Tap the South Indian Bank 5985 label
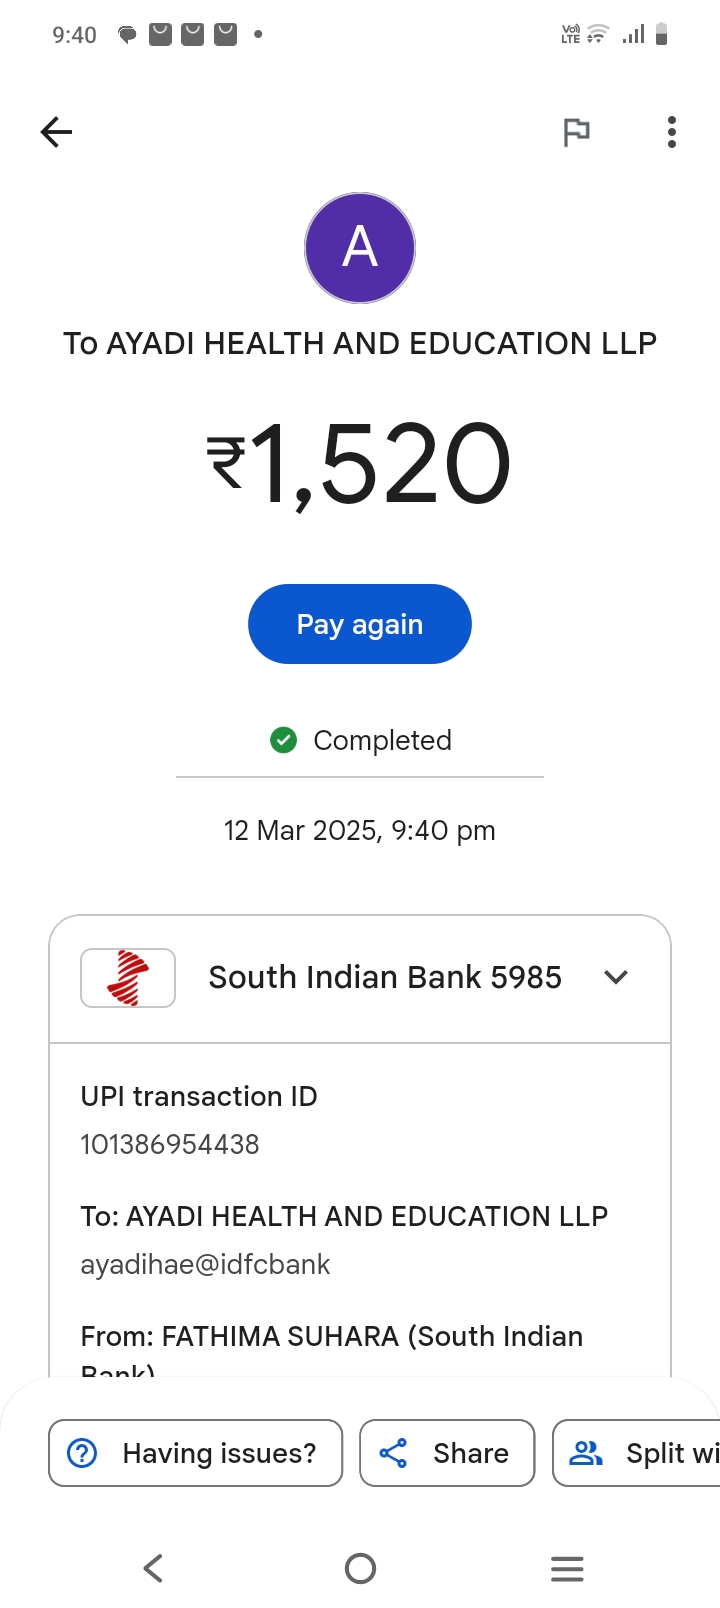Viewport: 720px width, 1608px height. (x=385, y=977)
